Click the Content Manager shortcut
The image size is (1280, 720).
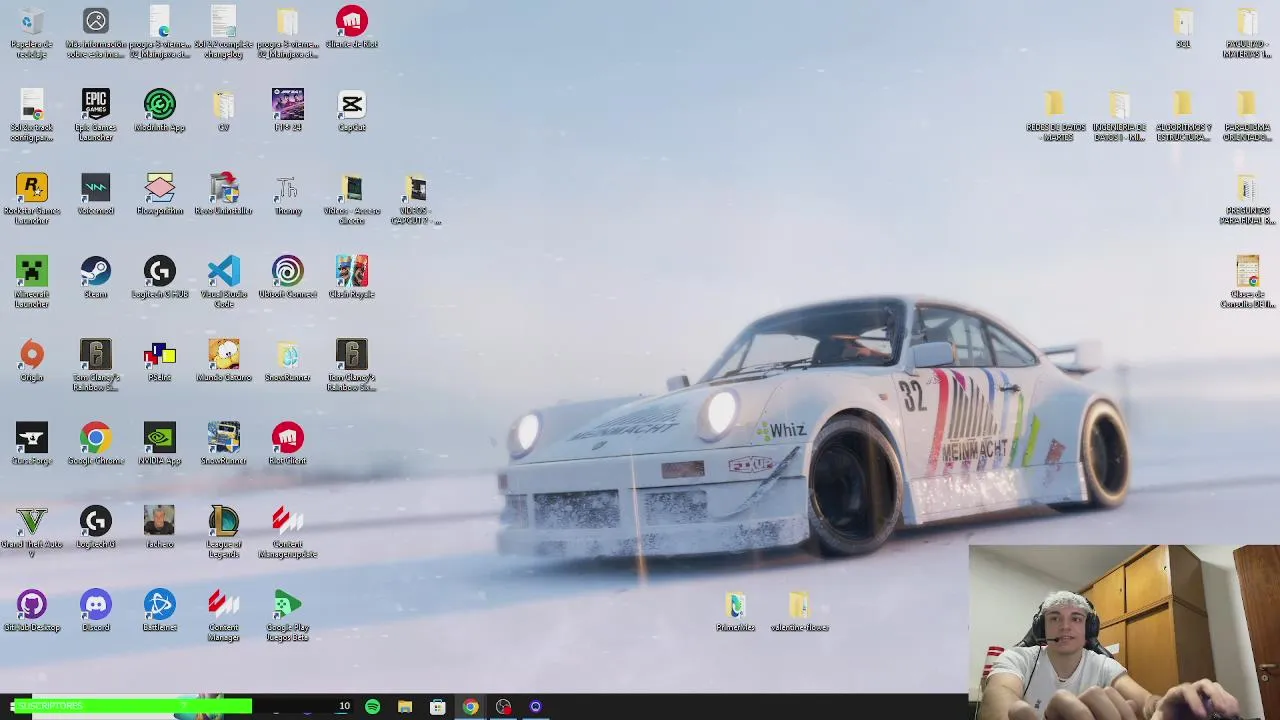click(223, 615)
